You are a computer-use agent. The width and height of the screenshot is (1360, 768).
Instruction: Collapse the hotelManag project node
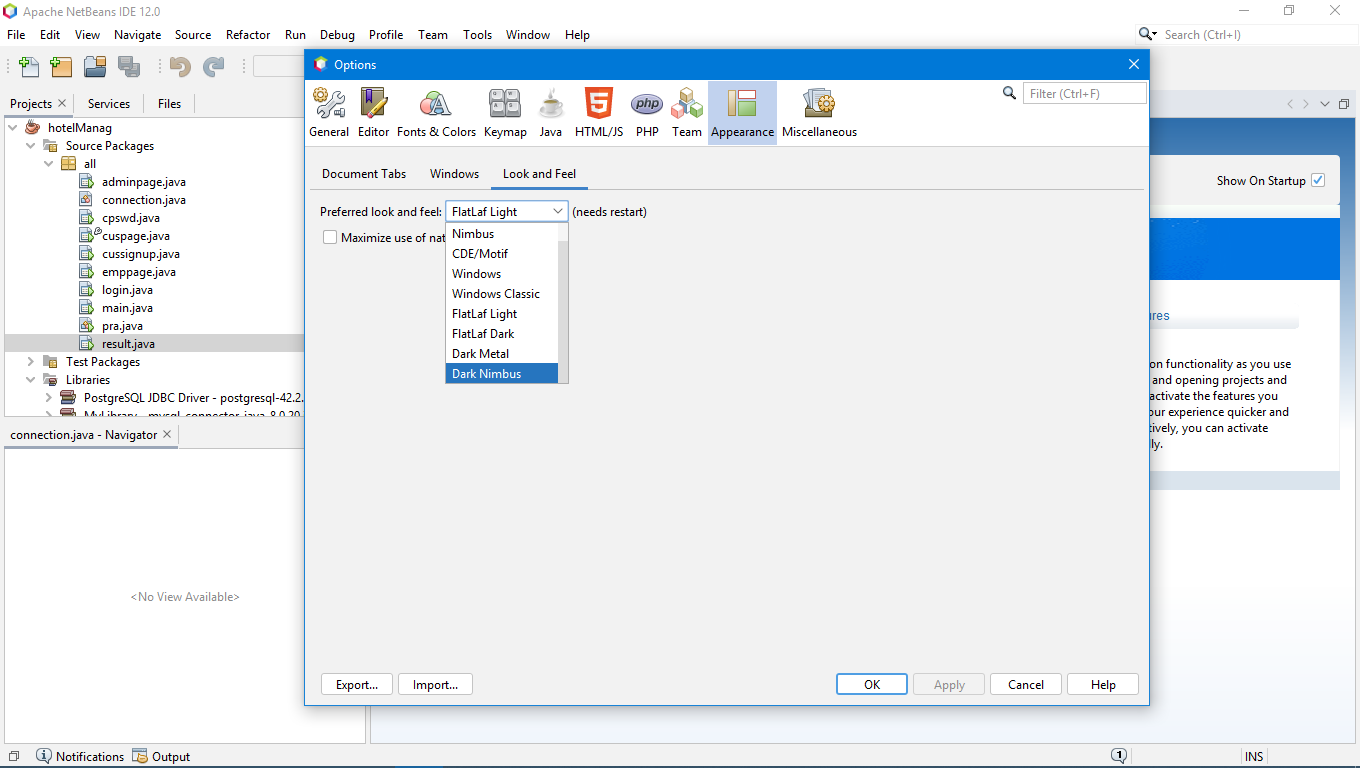tap(13, 128)
